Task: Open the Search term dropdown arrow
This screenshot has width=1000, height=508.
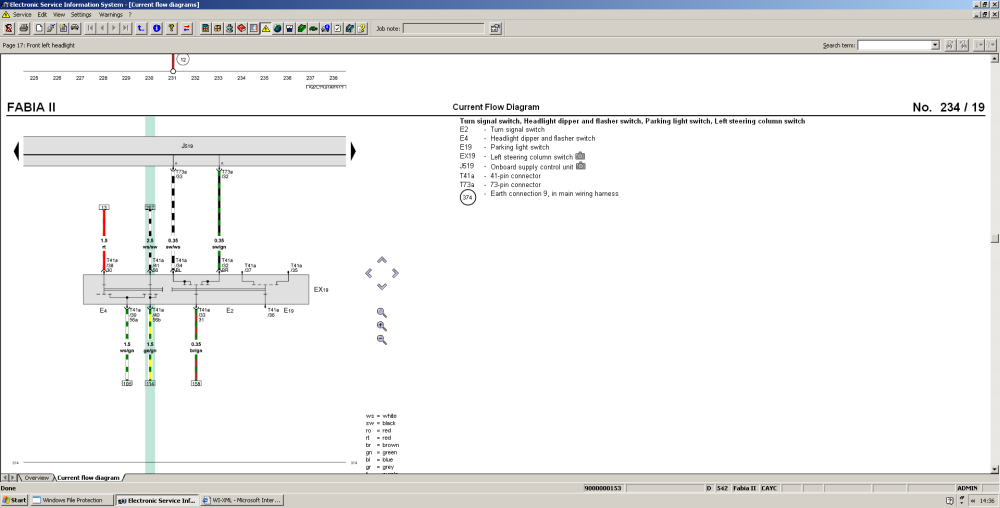Action: tap(935, 45)
